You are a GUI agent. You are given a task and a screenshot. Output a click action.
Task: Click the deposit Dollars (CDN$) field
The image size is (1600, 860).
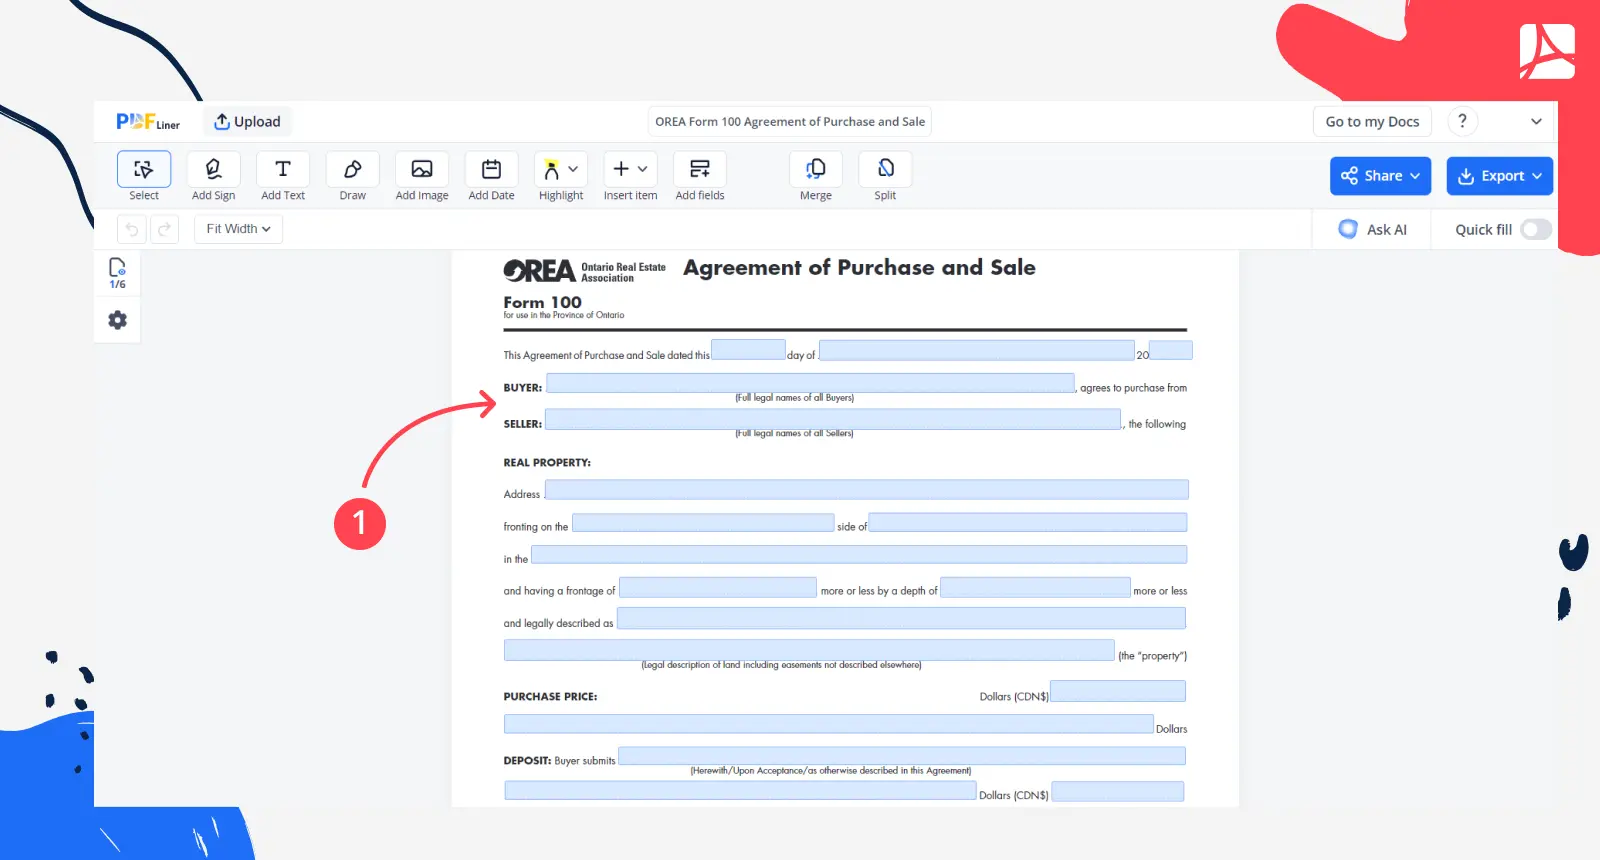pyautogui.click(x=1118, y=792)
